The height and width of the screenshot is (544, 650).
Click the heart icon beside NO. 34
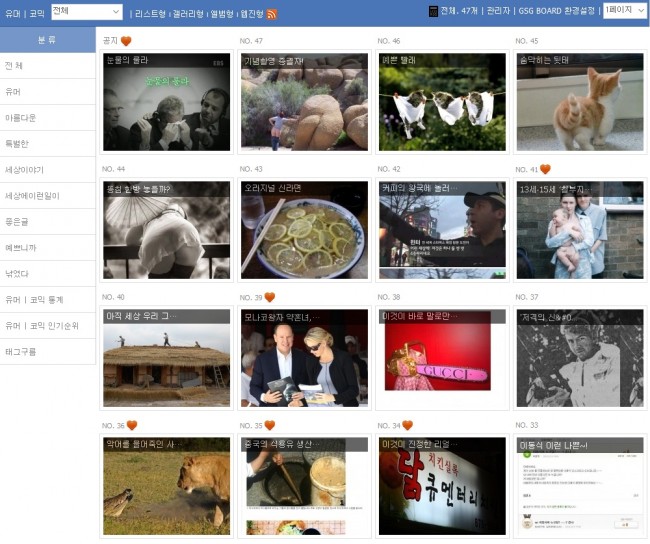tap(407, 425)
